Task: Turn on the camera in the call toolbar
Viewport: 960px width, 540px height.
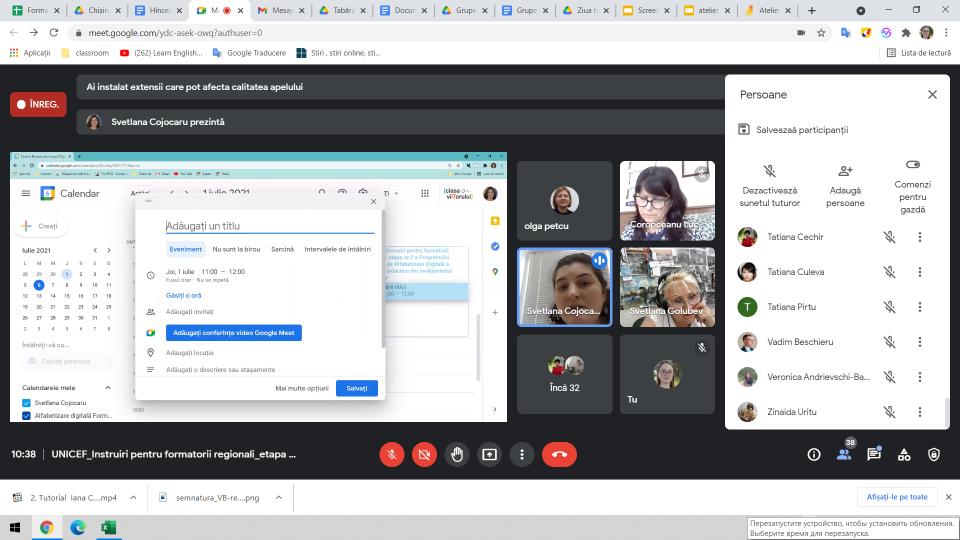Action: pyautogui.click(x=424, y=454)
